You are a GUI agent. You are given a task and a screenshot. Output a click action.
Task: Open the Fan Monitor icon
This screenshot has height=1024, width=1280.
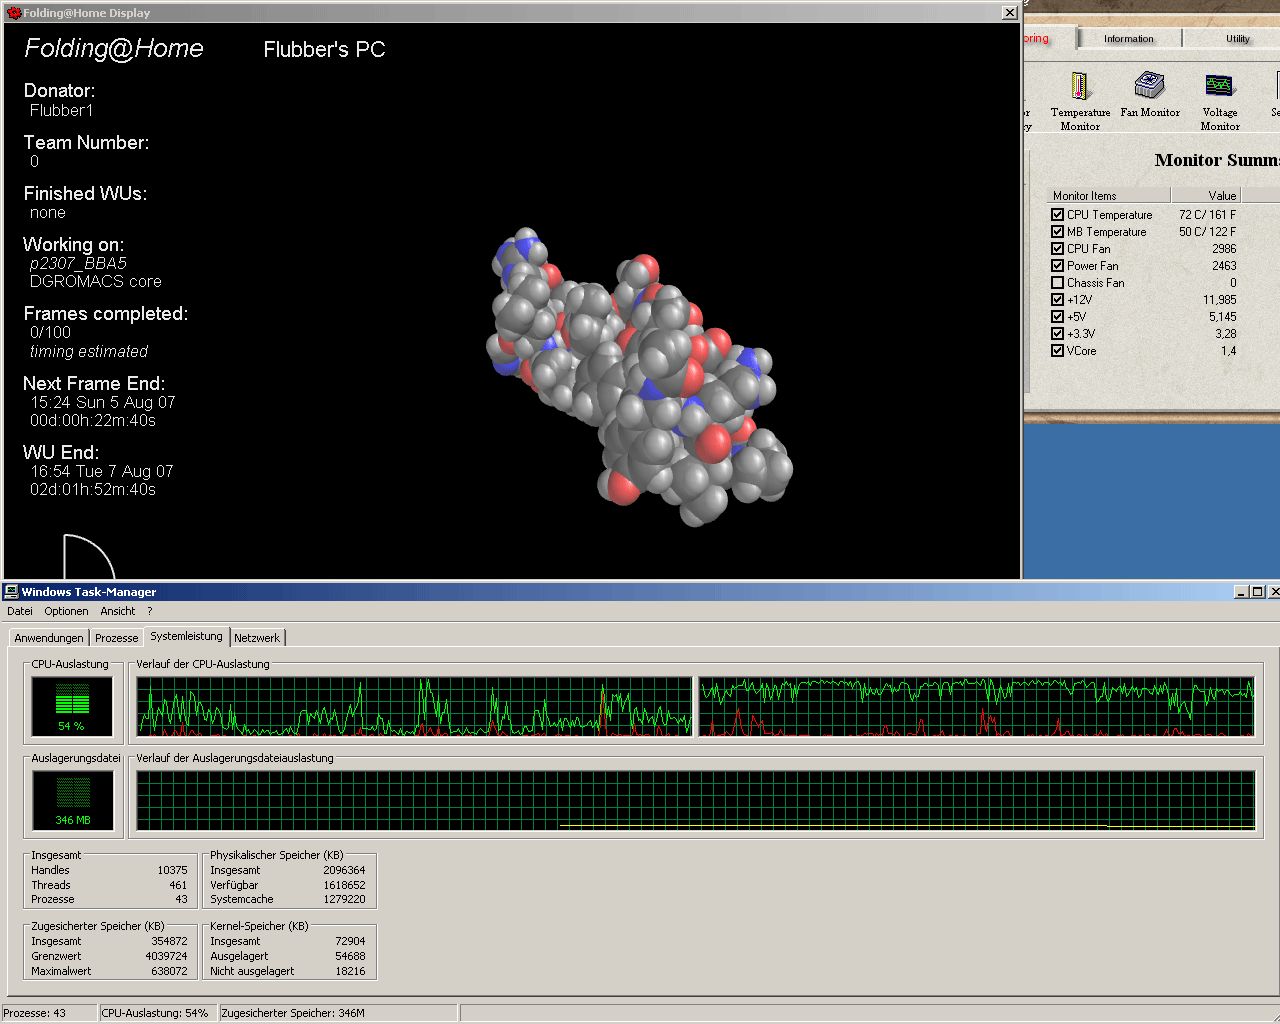click(x=1149, y=85)
